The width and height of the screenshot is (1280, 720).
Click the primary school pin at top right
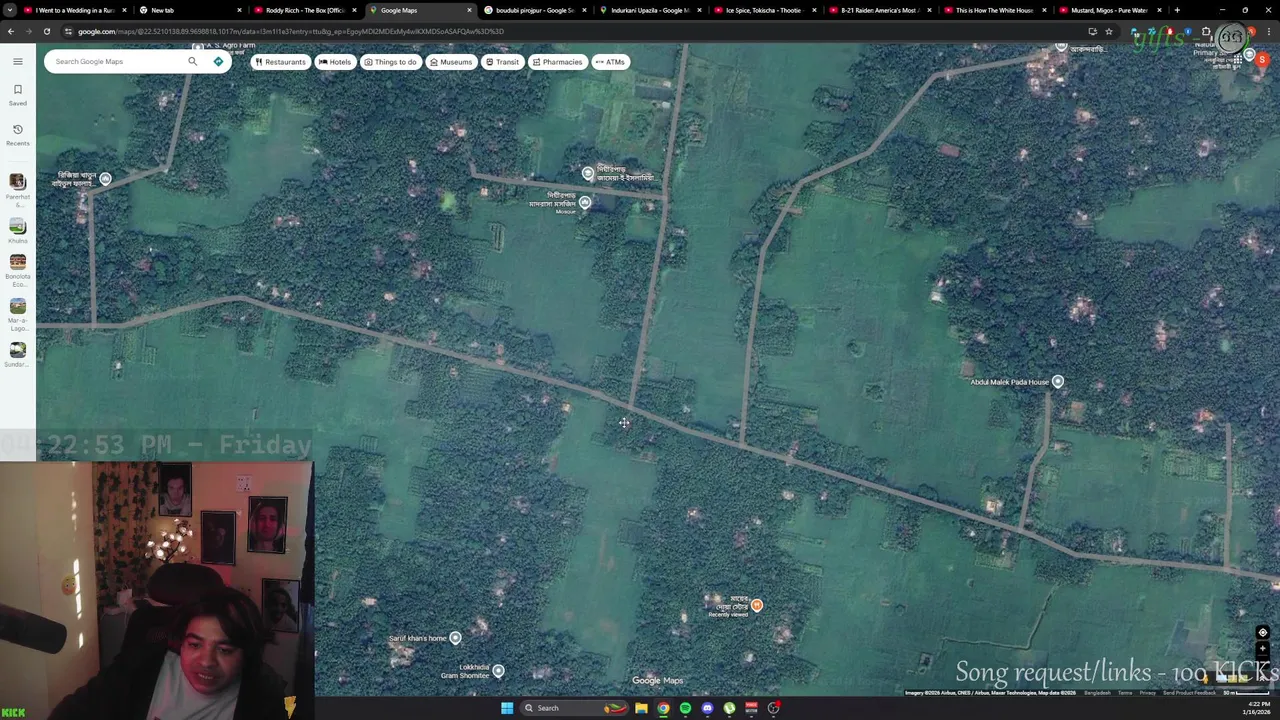(x=1249, y=55)
